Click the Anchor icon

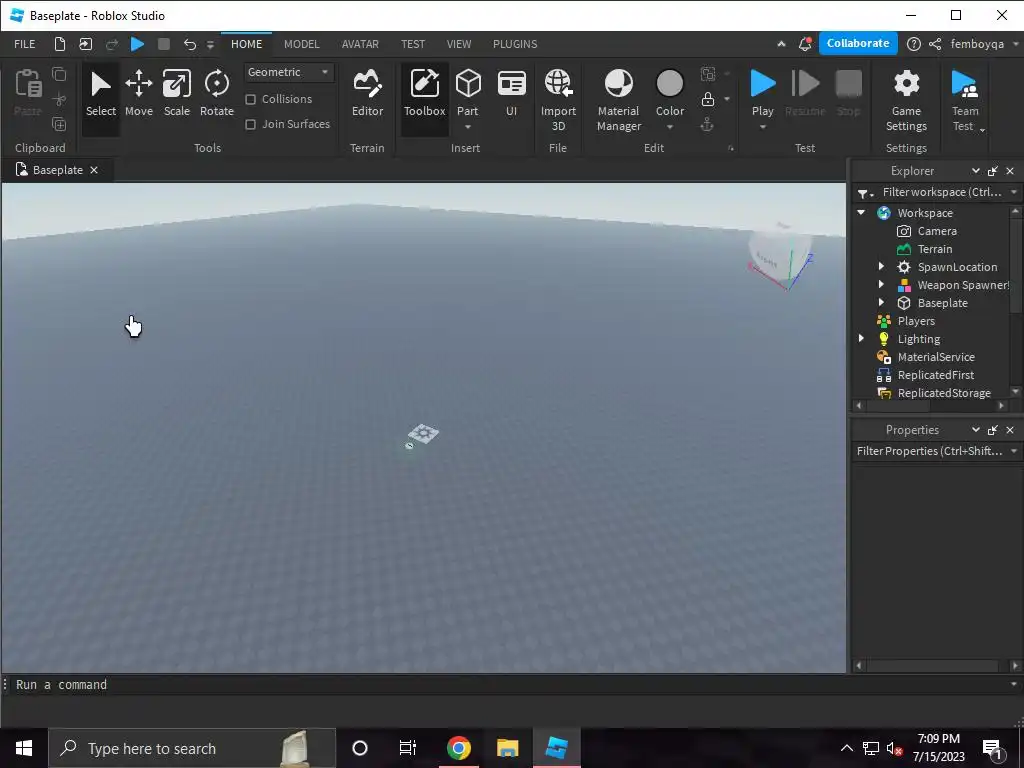click(x=707, y=124)
